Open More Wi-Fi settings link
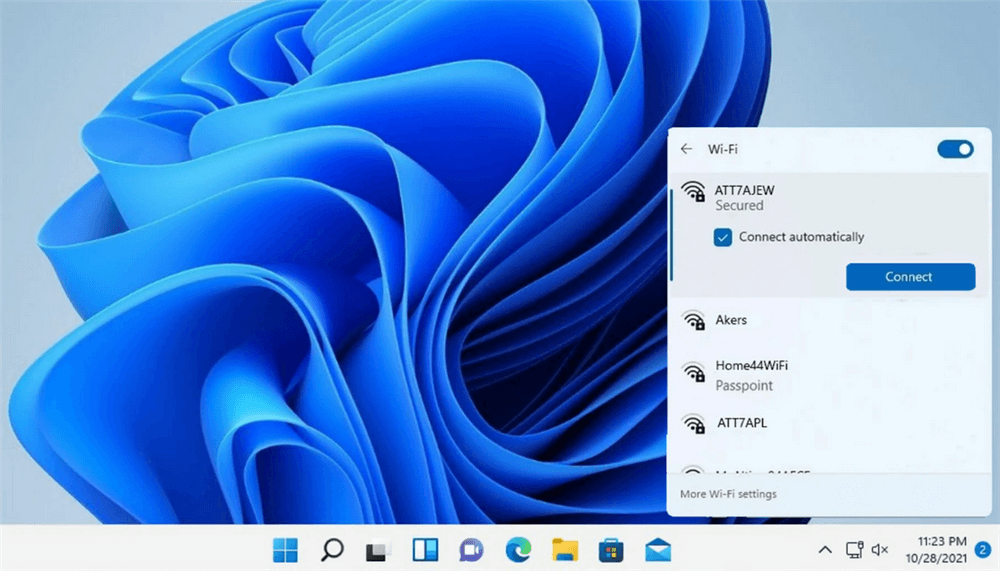Viewport: 1000px width, 571px height. [x=728, y=494]
